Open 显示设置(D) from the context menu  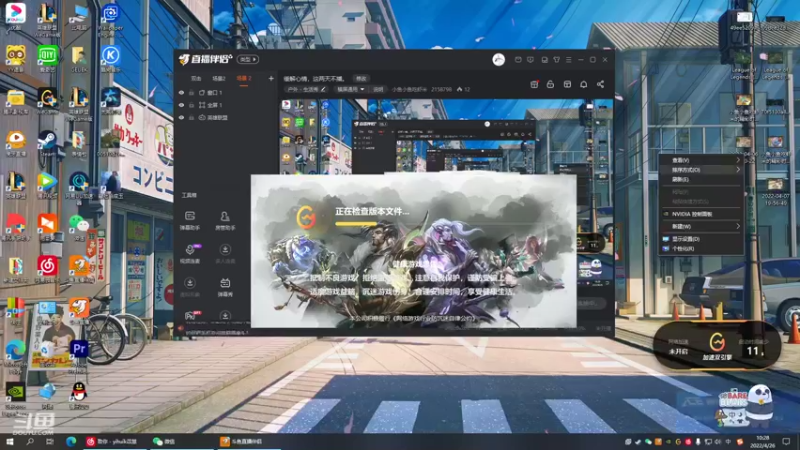tap(702, 239)
